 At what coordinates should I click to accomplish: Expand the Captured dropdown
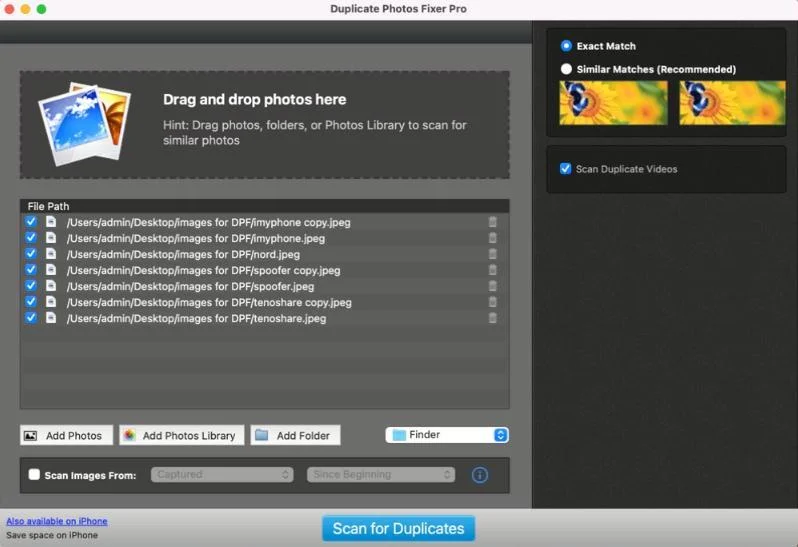point(222,475)
